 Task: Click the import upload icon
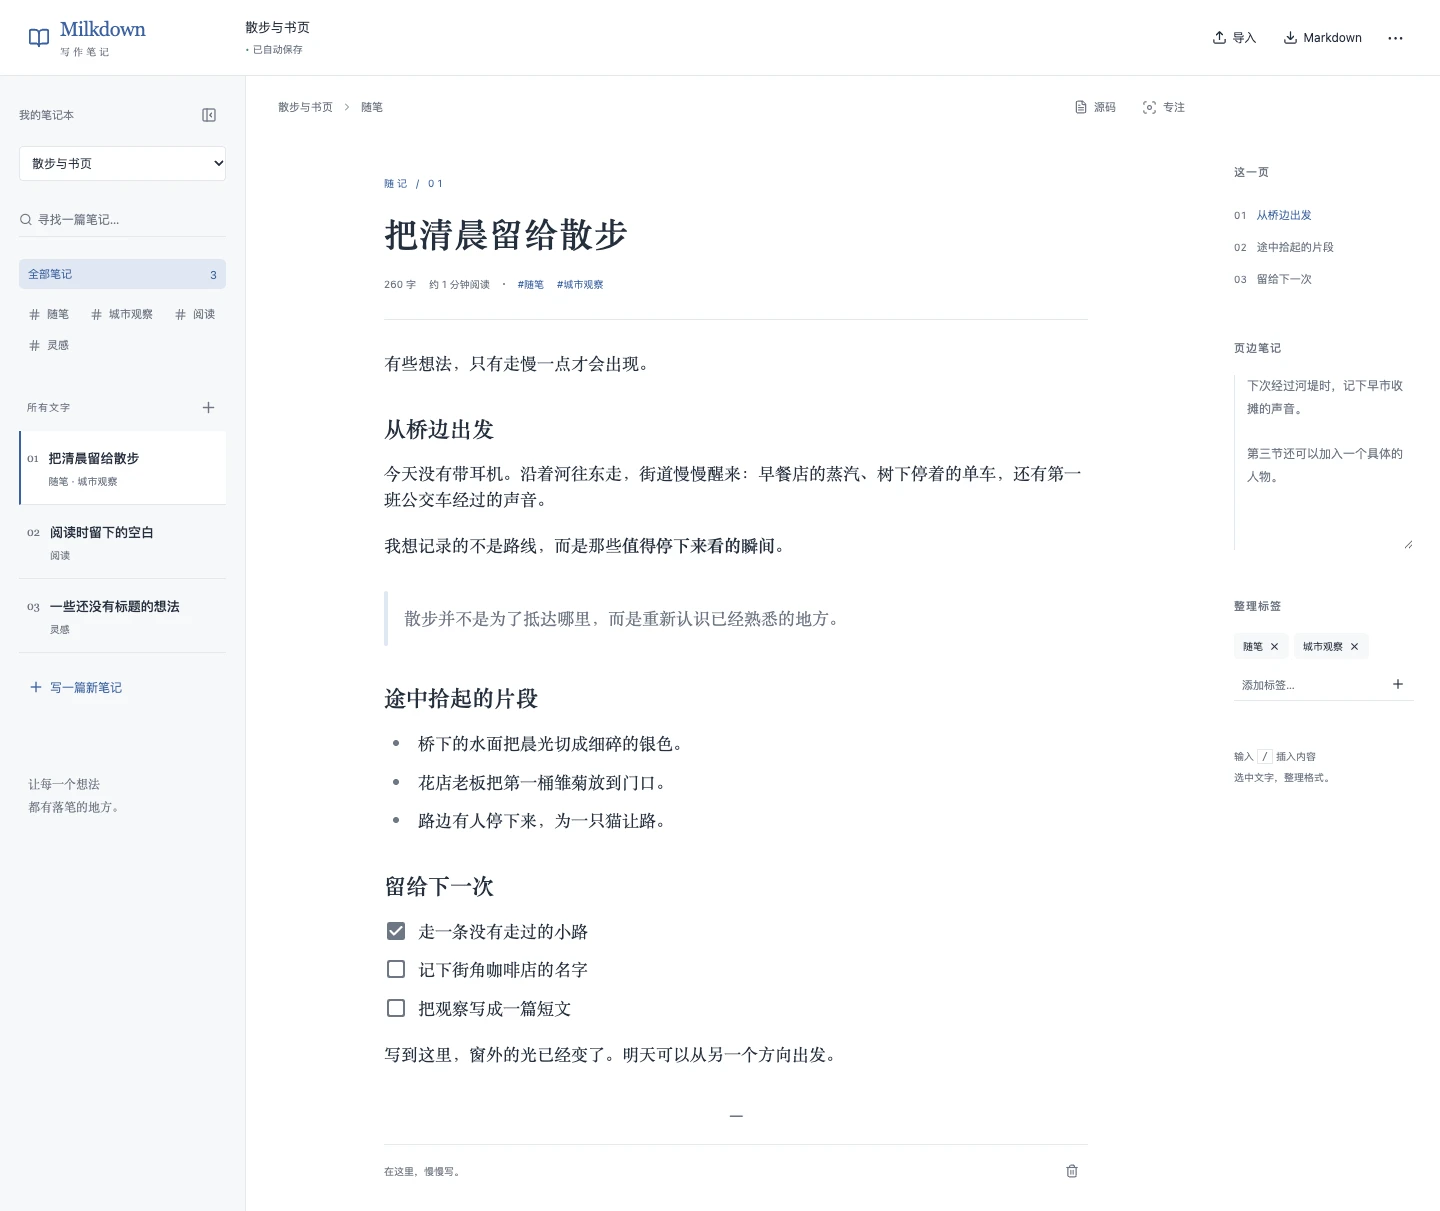(x=1219, y=38)
